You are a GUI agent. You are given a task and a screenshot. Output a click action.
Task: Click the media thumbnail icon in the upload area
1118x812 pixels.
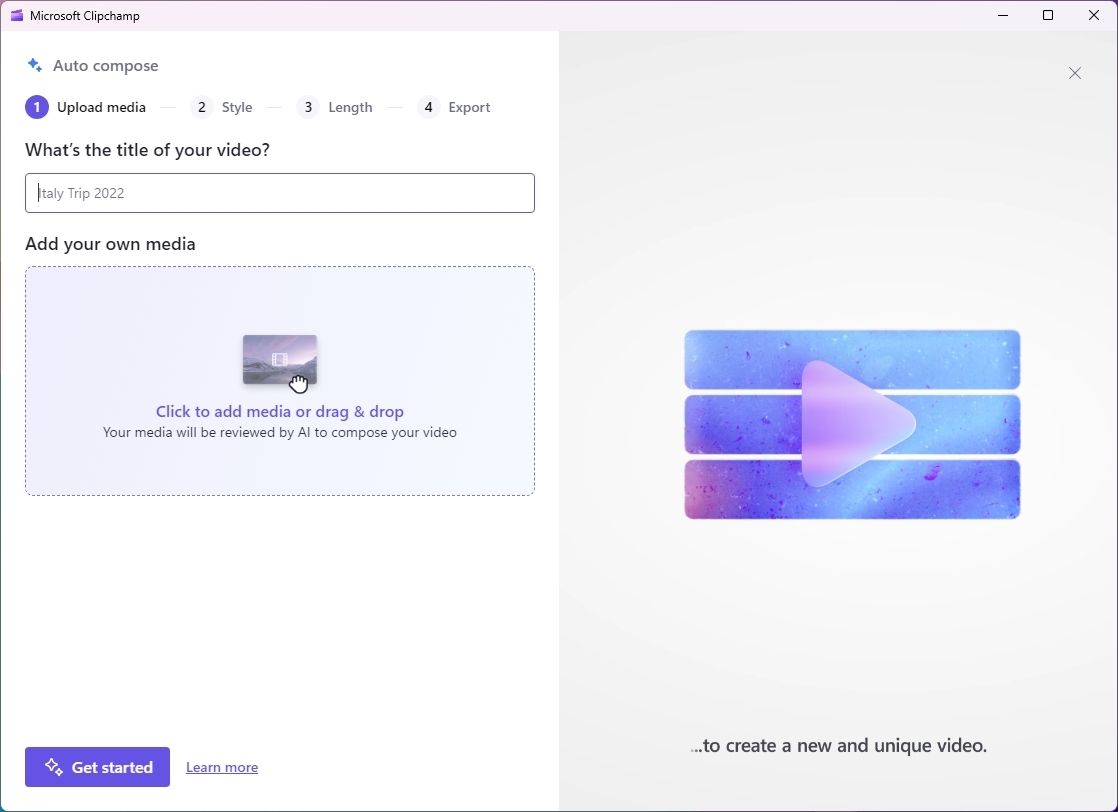[279, 360]
